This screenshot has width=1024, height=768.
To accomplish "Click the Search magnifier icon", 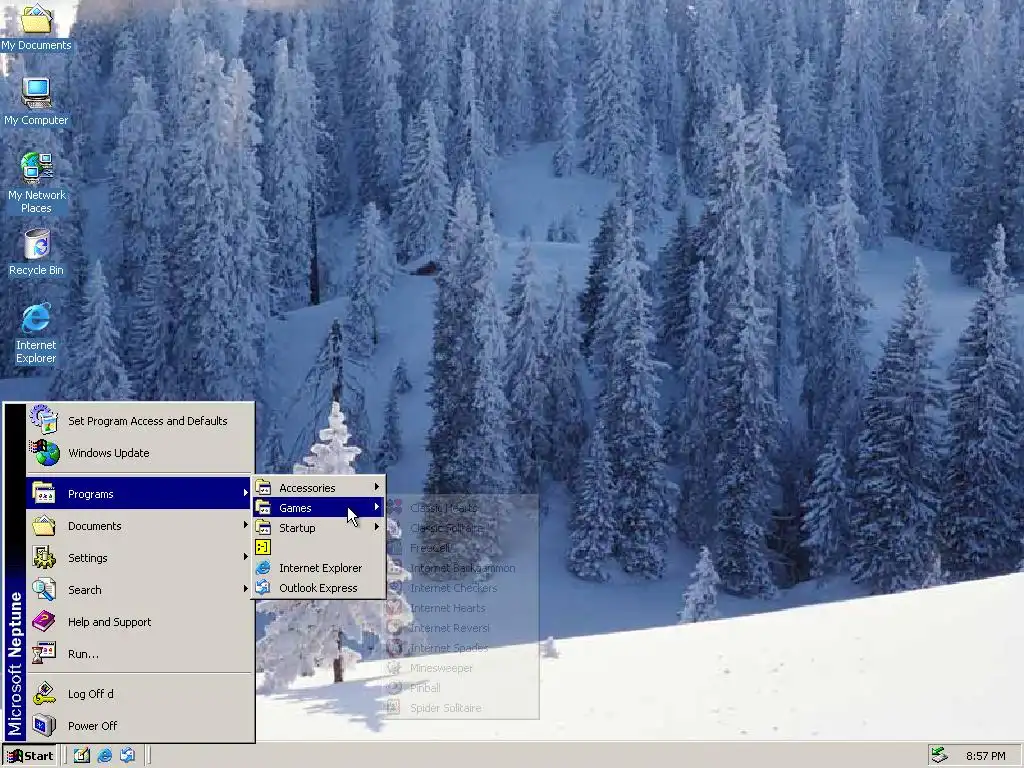I will 44,589.
